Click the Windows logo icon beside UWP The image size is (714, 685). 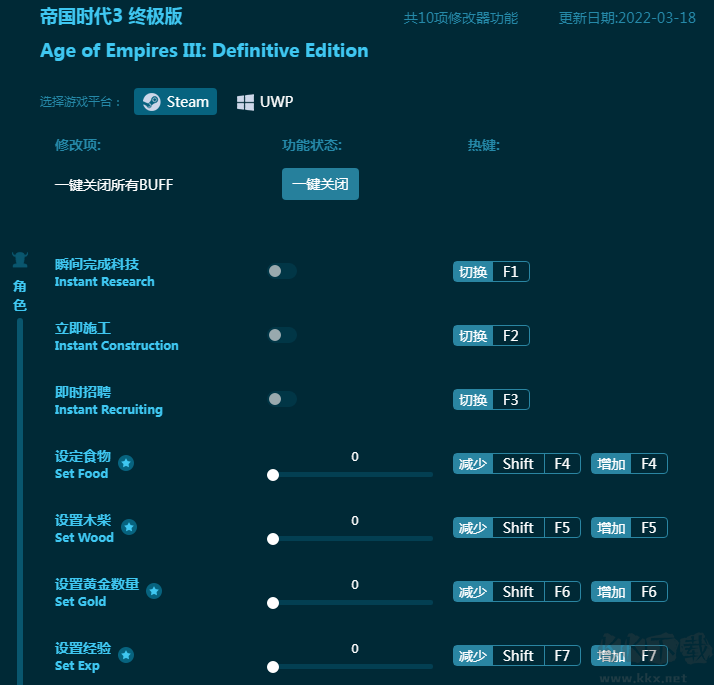tap(245, 102)
